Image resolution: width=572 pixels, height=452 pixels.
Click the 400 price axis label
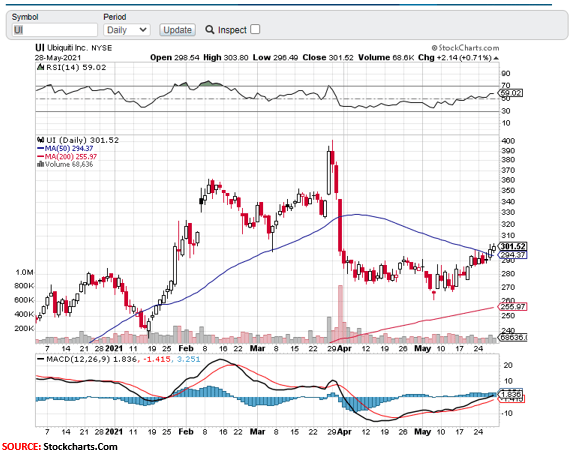tap(509, 141)
